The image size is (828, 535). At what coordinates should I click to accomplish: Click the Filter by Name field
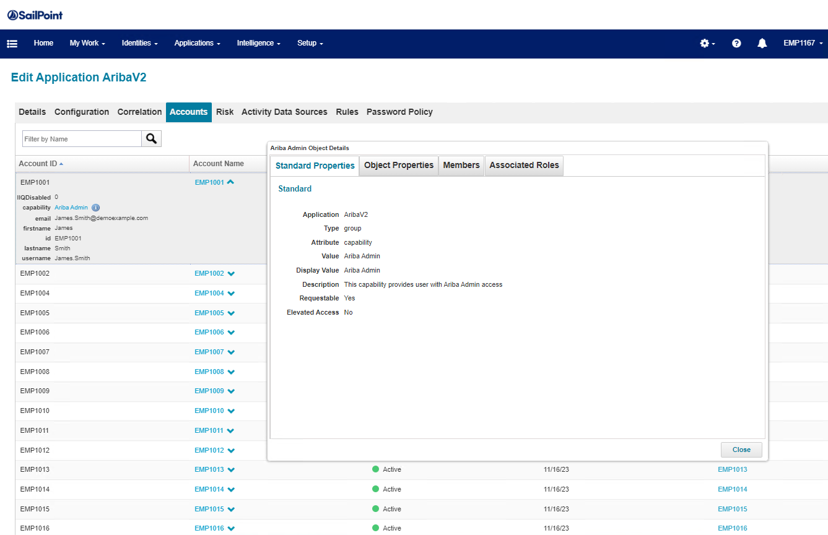[82, 139]
